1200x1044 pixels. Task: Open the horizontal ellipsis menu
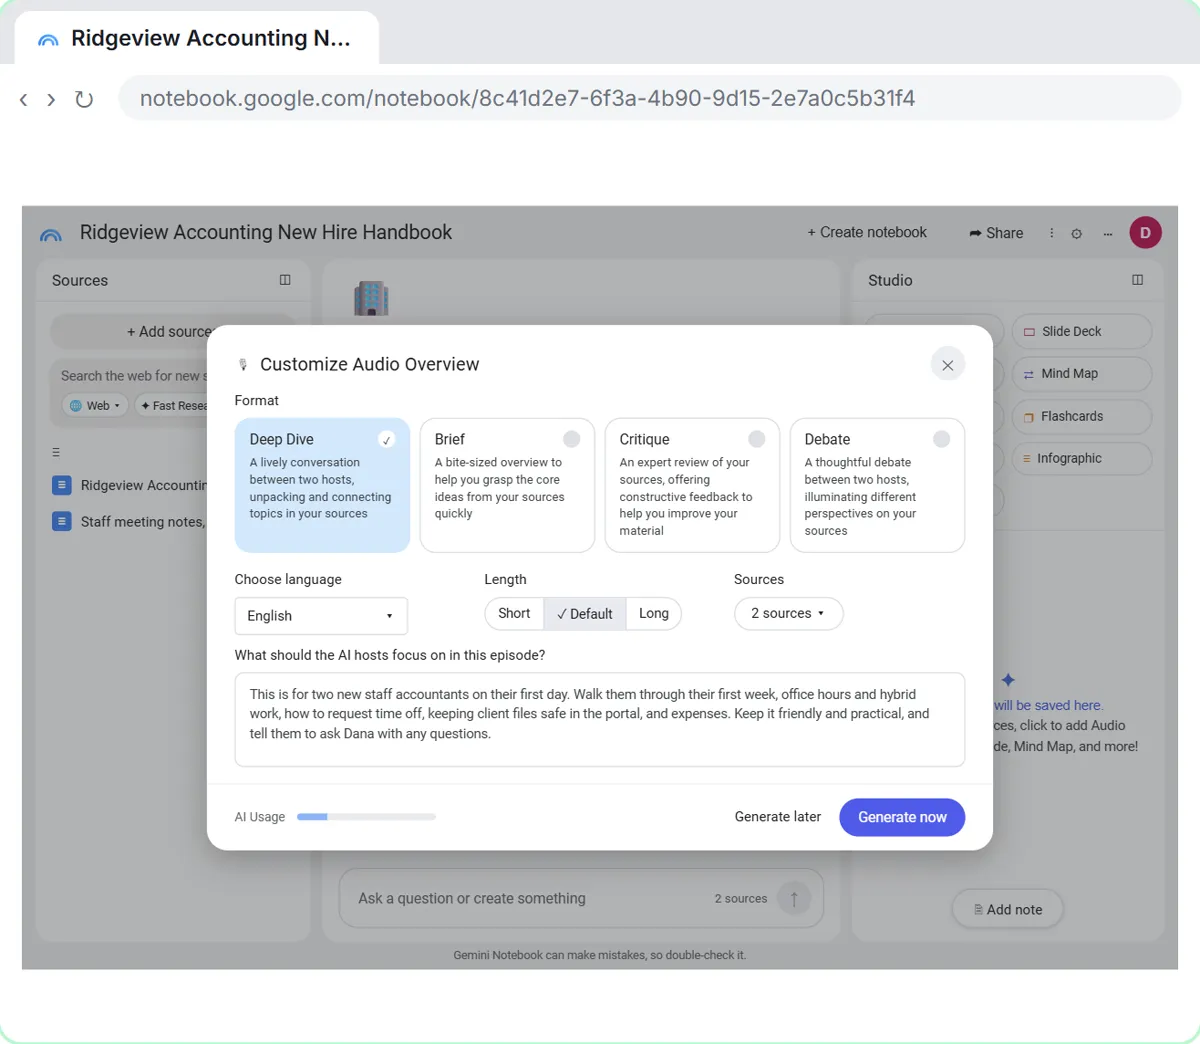coord(1108,234)
